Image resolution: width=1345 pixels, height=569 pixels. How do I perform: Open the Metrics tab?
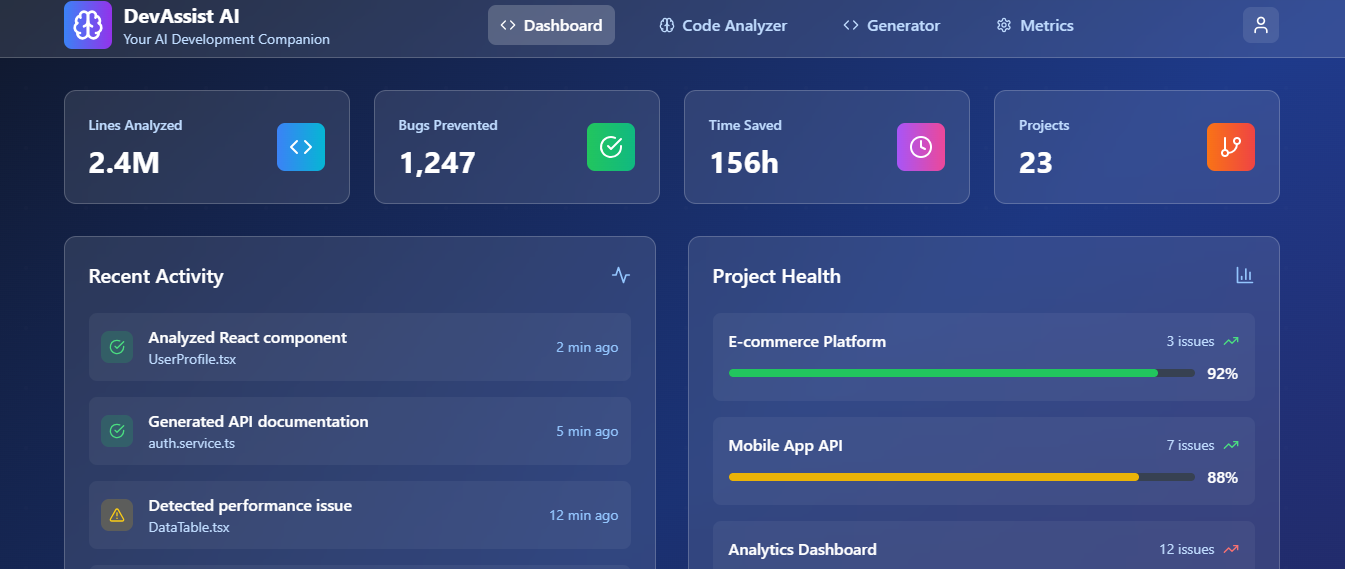click(1035, 25)
